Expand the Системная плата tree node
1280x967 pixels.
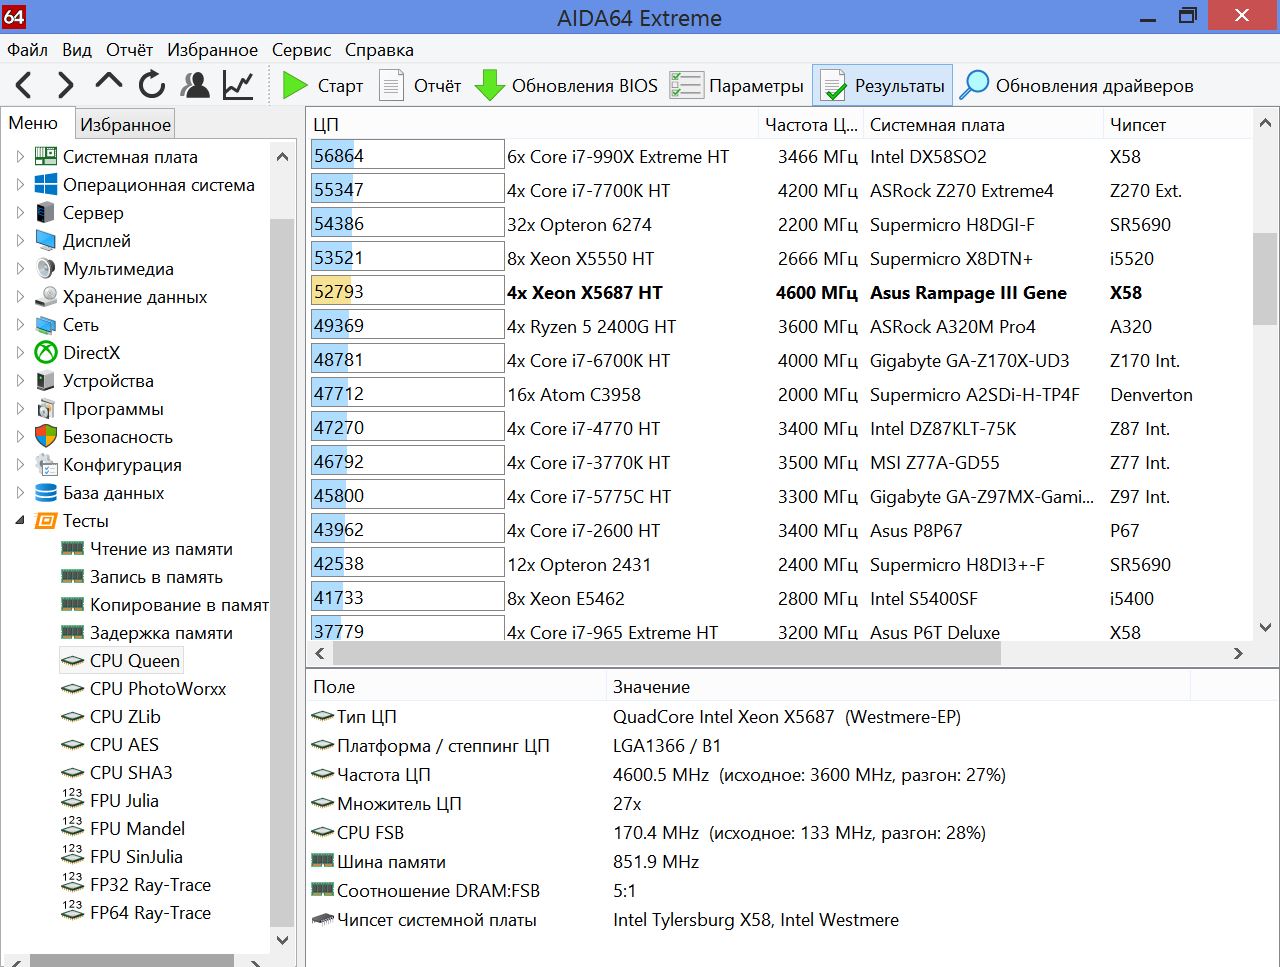coord(20,157)
